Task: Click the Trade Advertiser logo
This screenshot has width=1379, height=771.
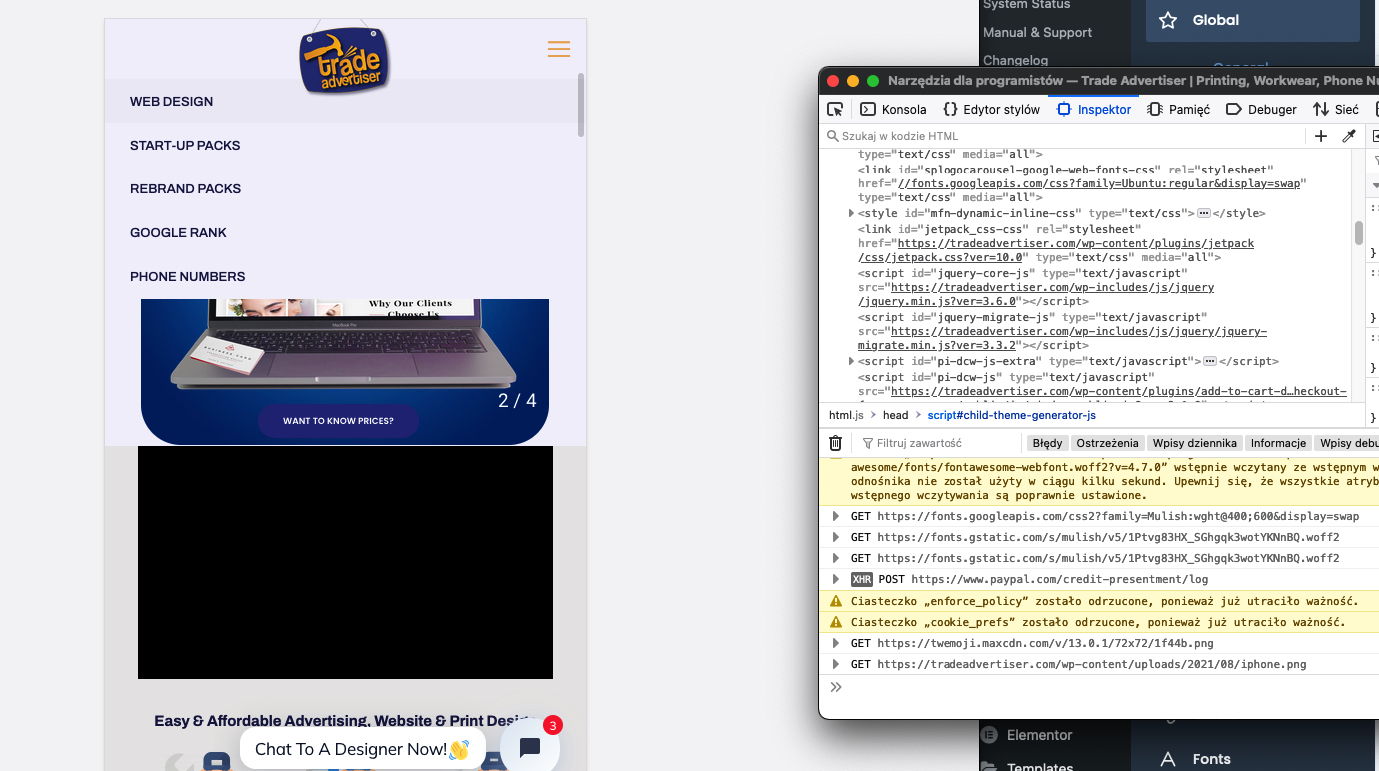Action: pos(345,60)
